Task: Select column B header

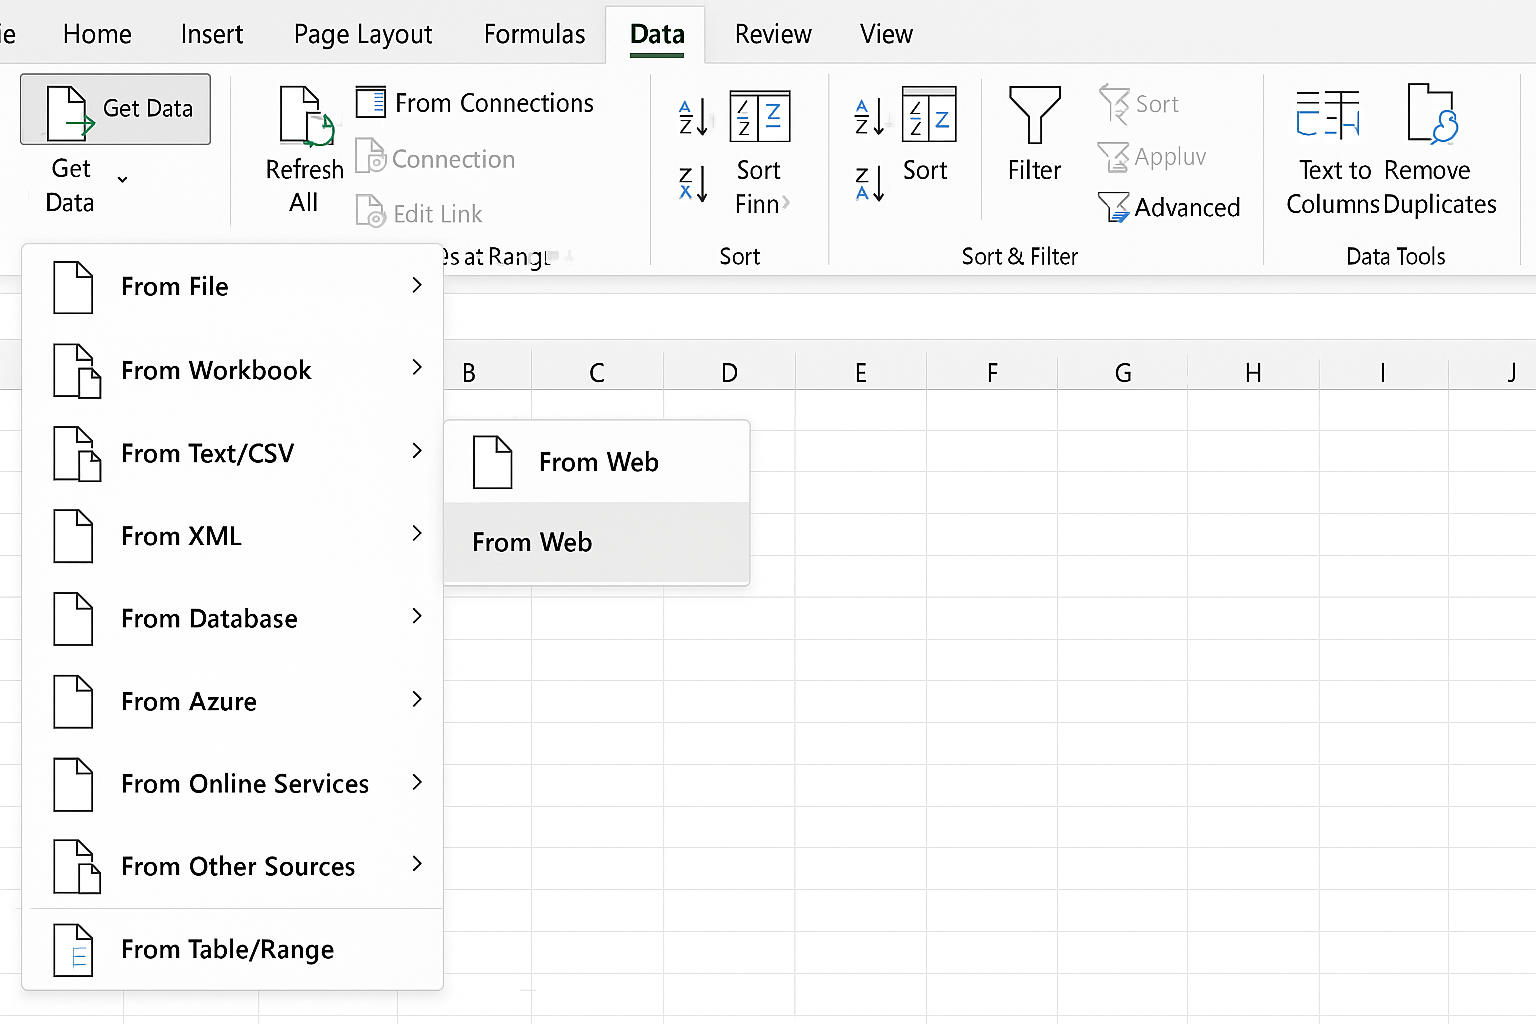Action: pos(487,373)
